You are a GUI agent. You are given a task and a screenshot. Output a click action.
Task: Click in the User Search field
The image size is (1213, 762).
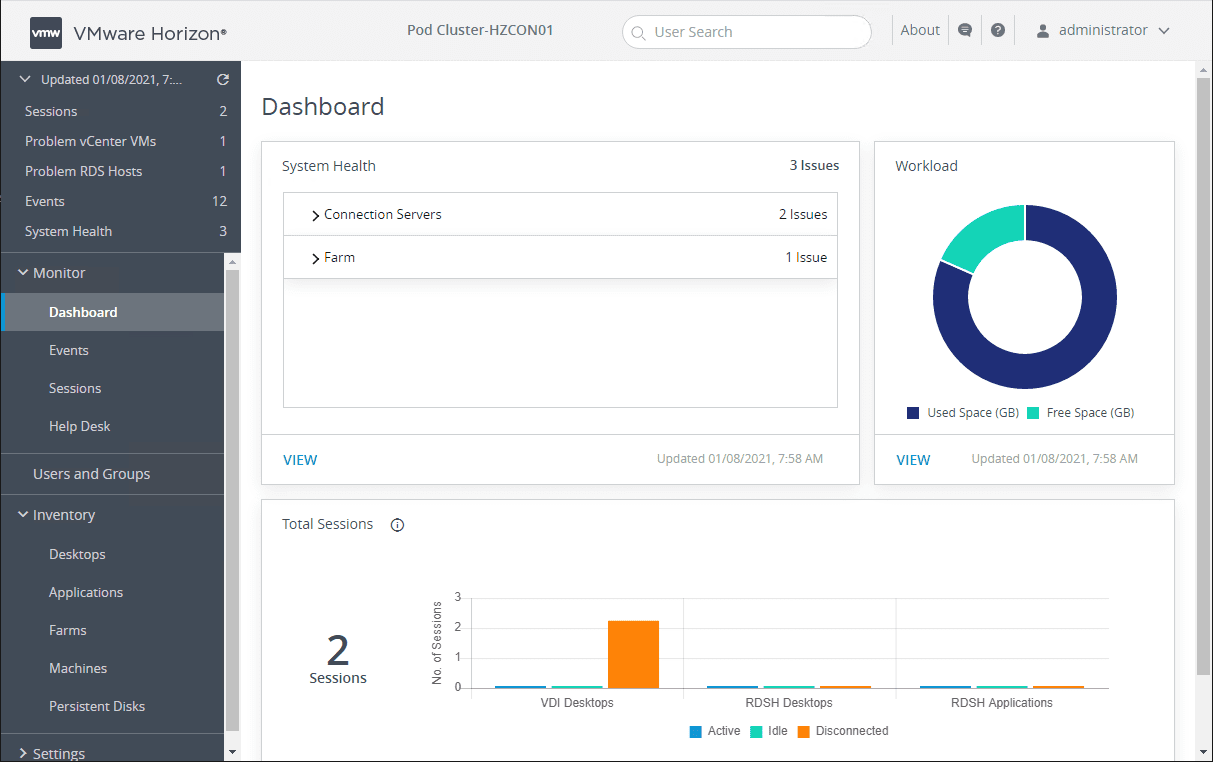click(x=747, y=32)
